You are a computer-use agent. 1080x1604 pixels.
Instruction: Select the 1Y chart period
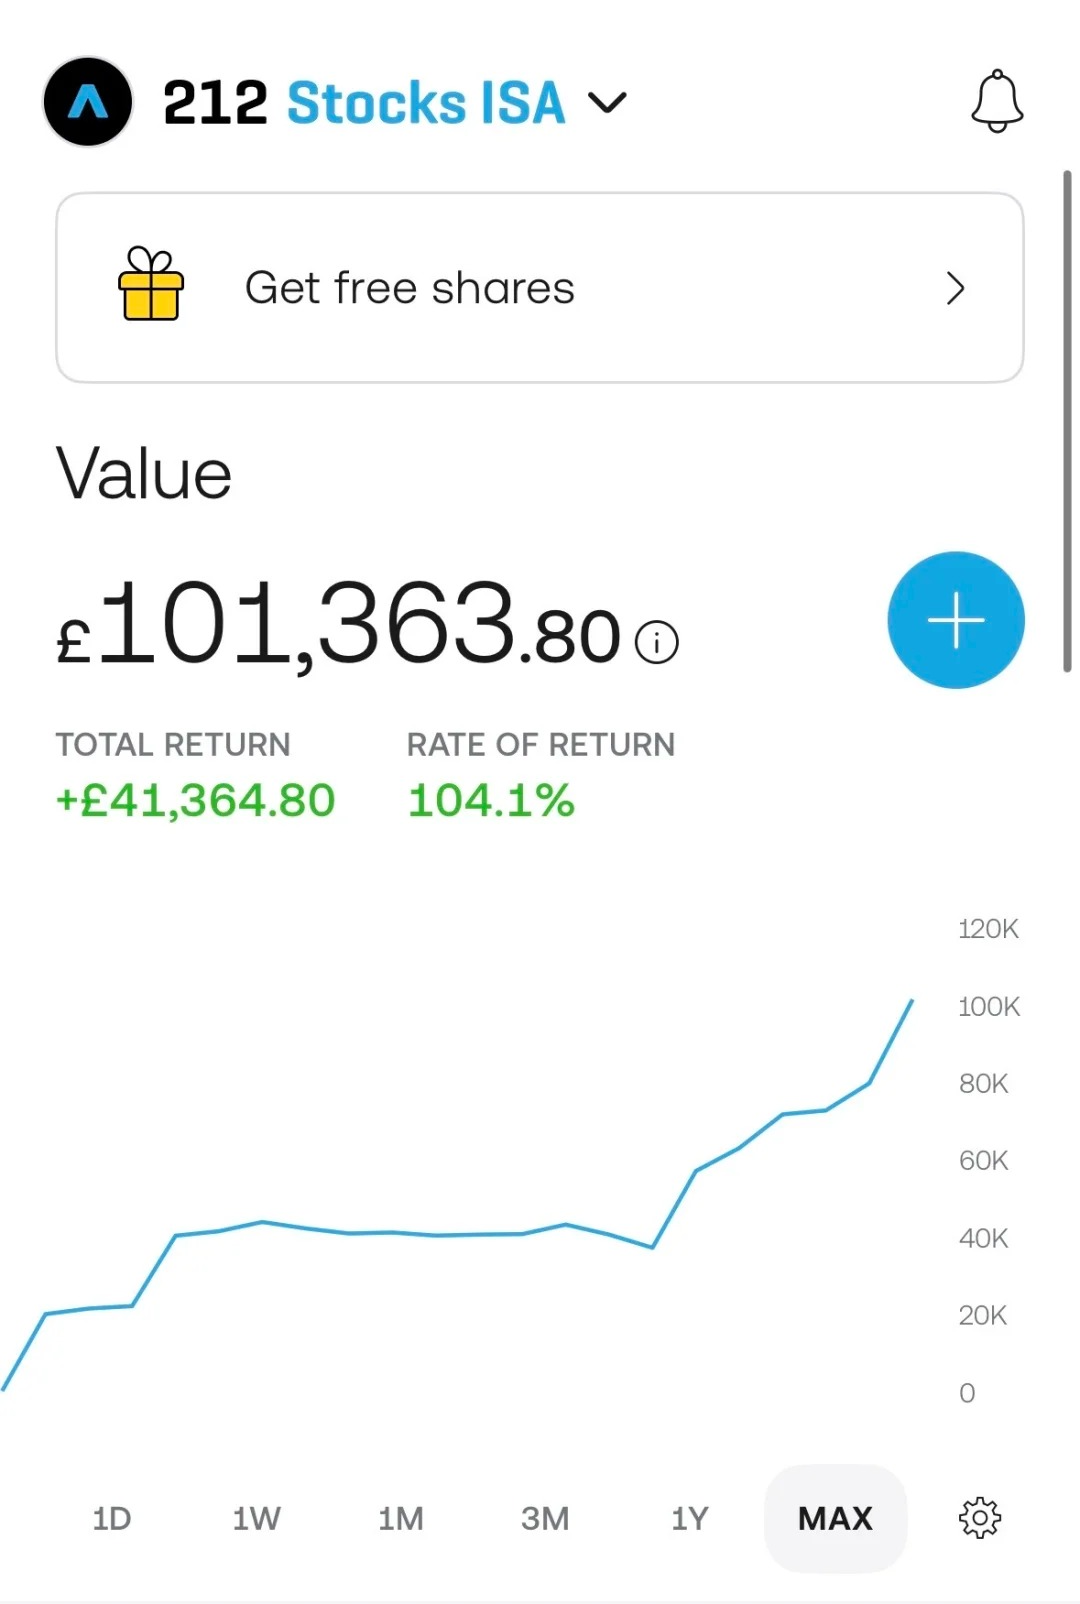[x=689, y=1518]
